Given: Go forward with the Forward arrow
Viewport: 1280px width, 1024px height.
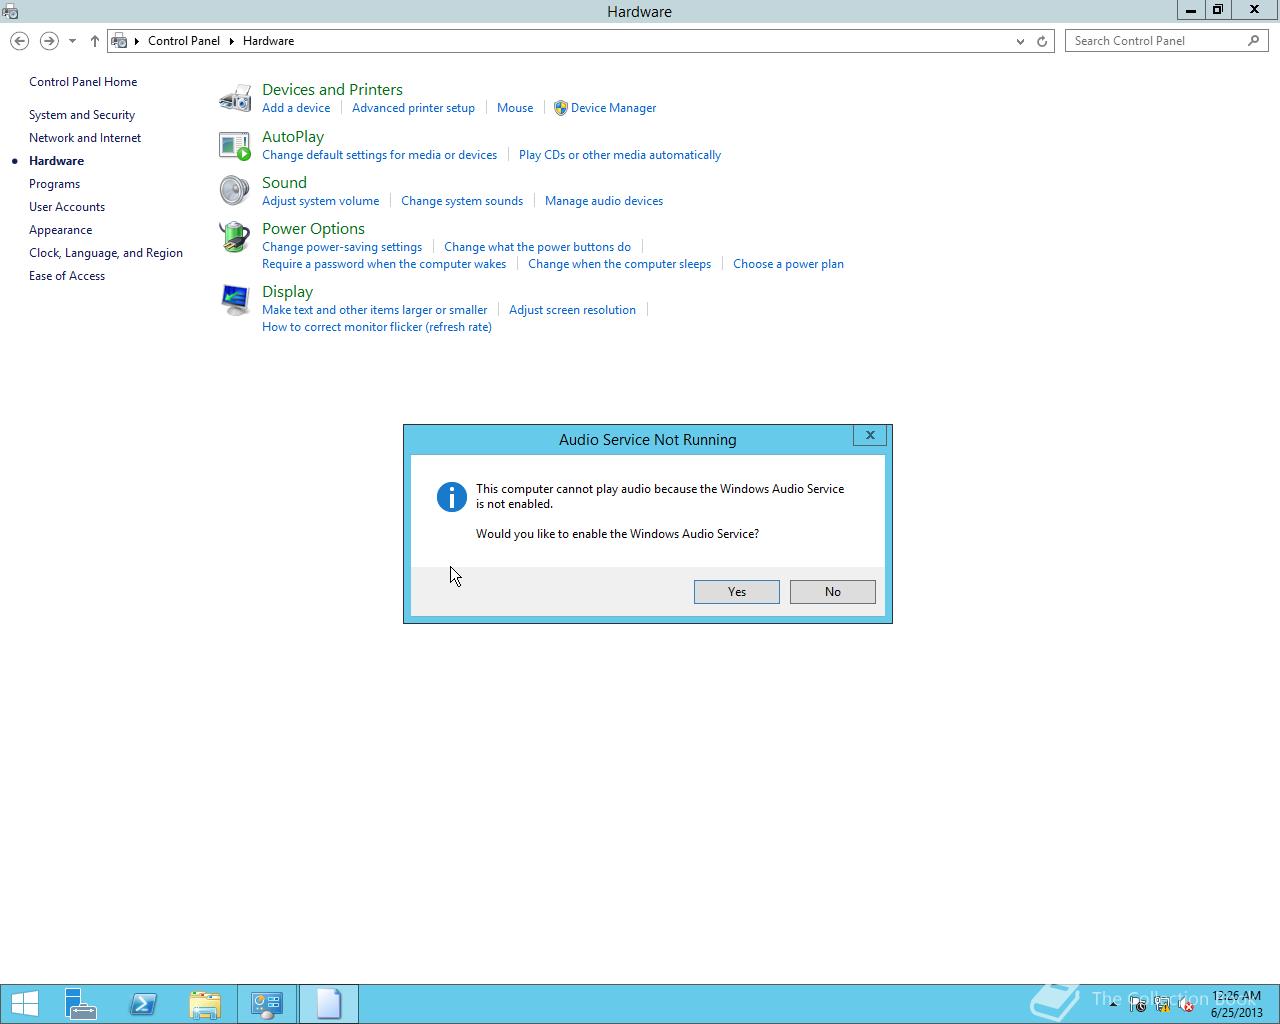Looking at the screenshot, I should (48, 41).
